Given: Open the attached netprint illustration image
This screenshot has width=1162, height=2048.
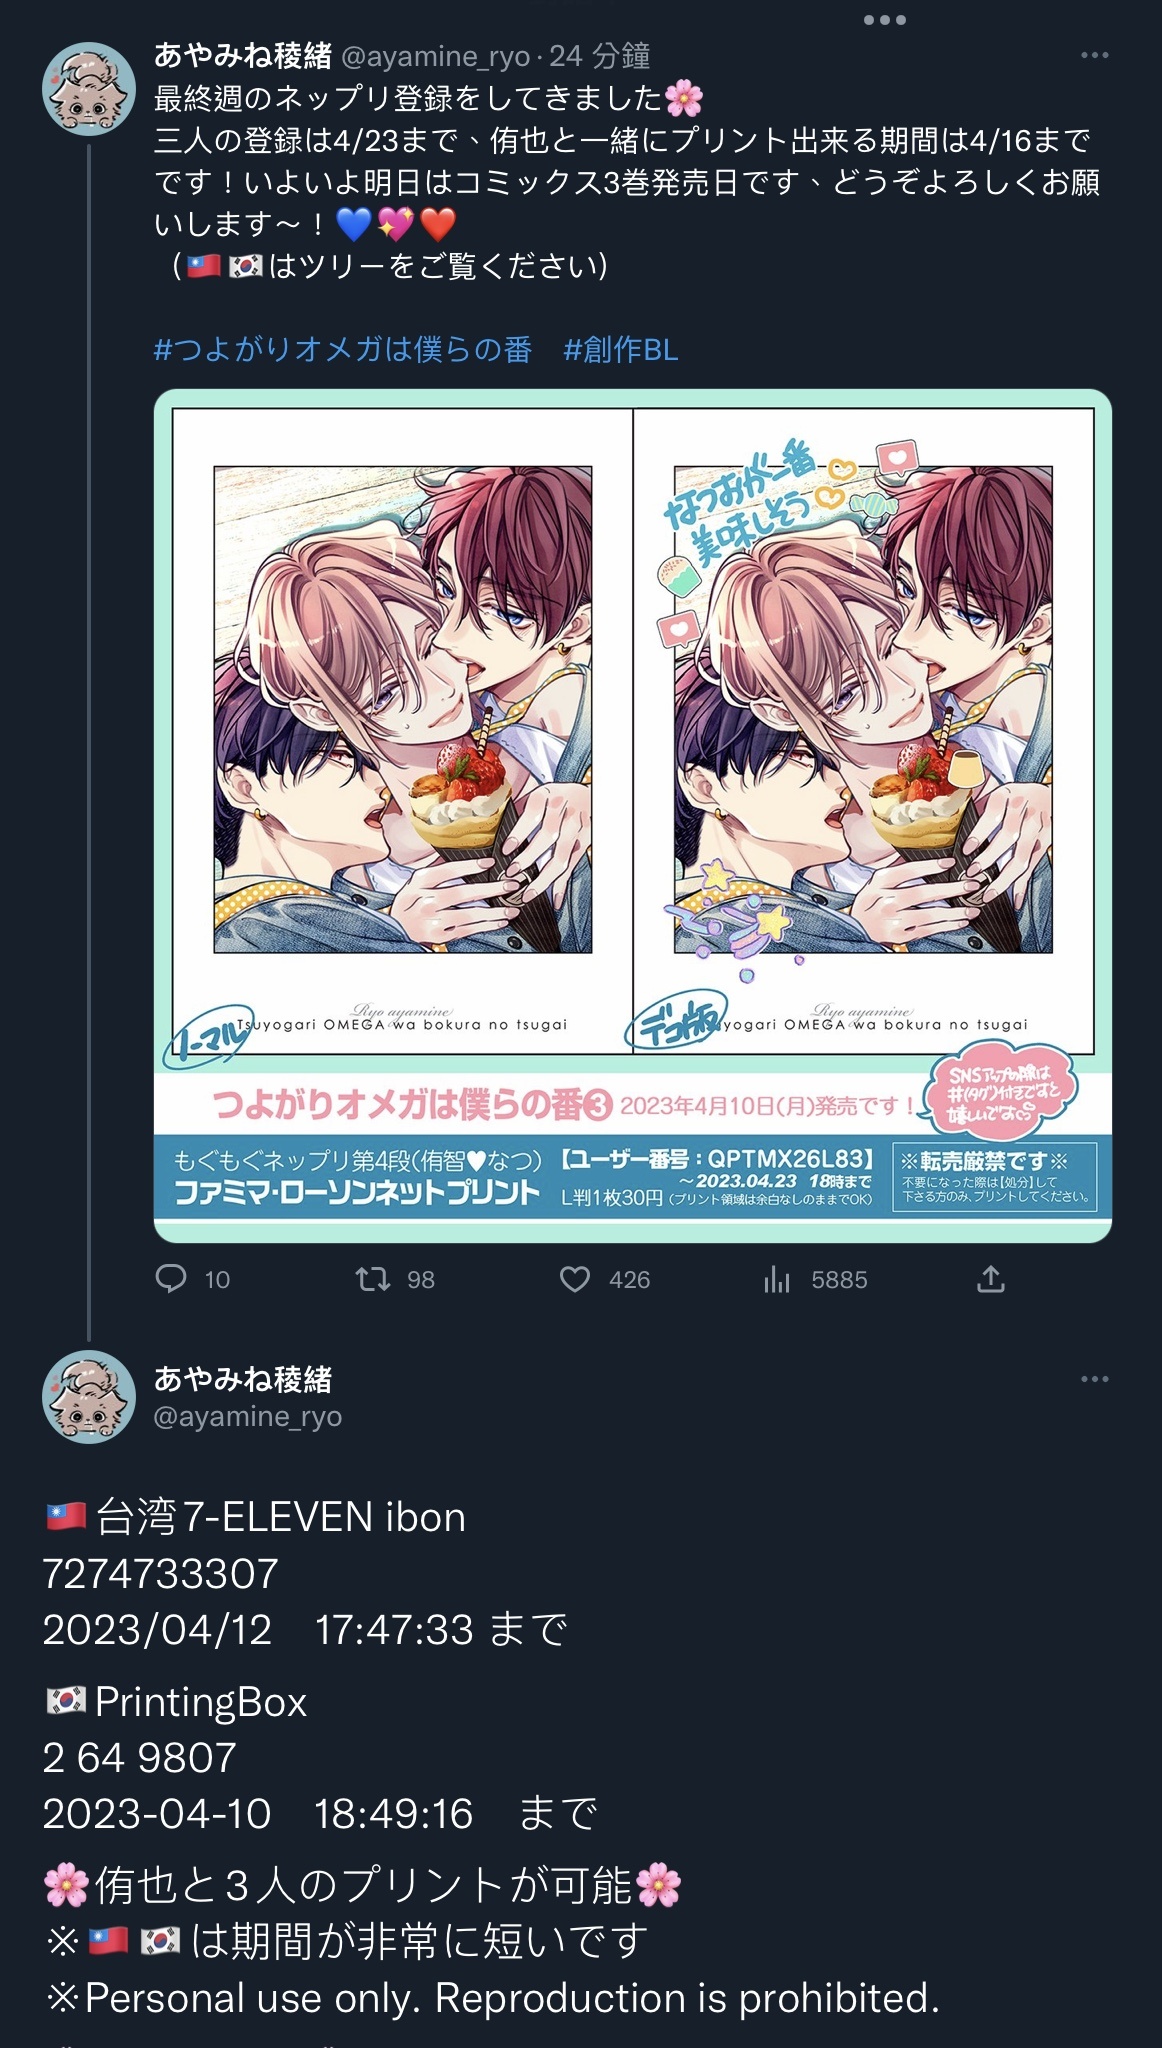Looking at the screenshot, I should (x=633, y=816).
